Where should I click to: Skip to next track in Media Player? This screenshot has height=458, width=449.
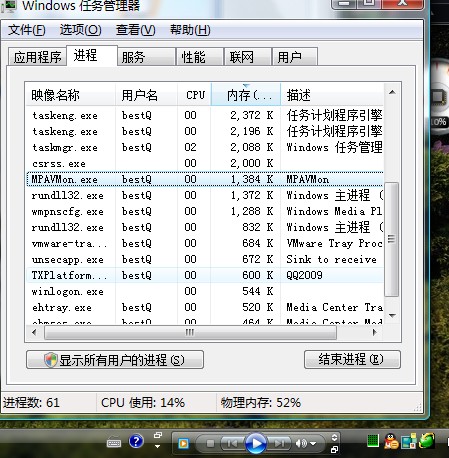tap(280, 443)
